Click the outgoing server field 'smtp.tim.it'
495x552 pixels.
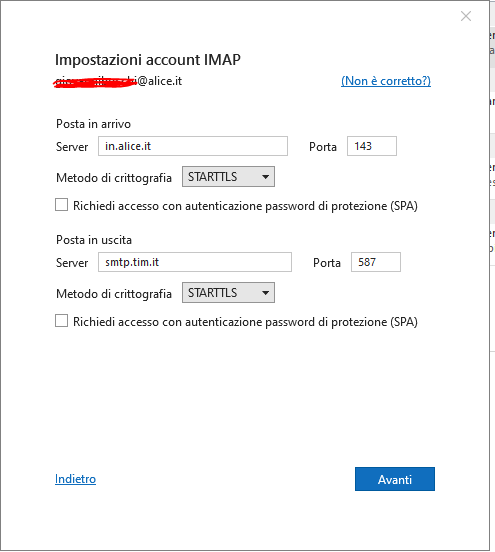195,262
